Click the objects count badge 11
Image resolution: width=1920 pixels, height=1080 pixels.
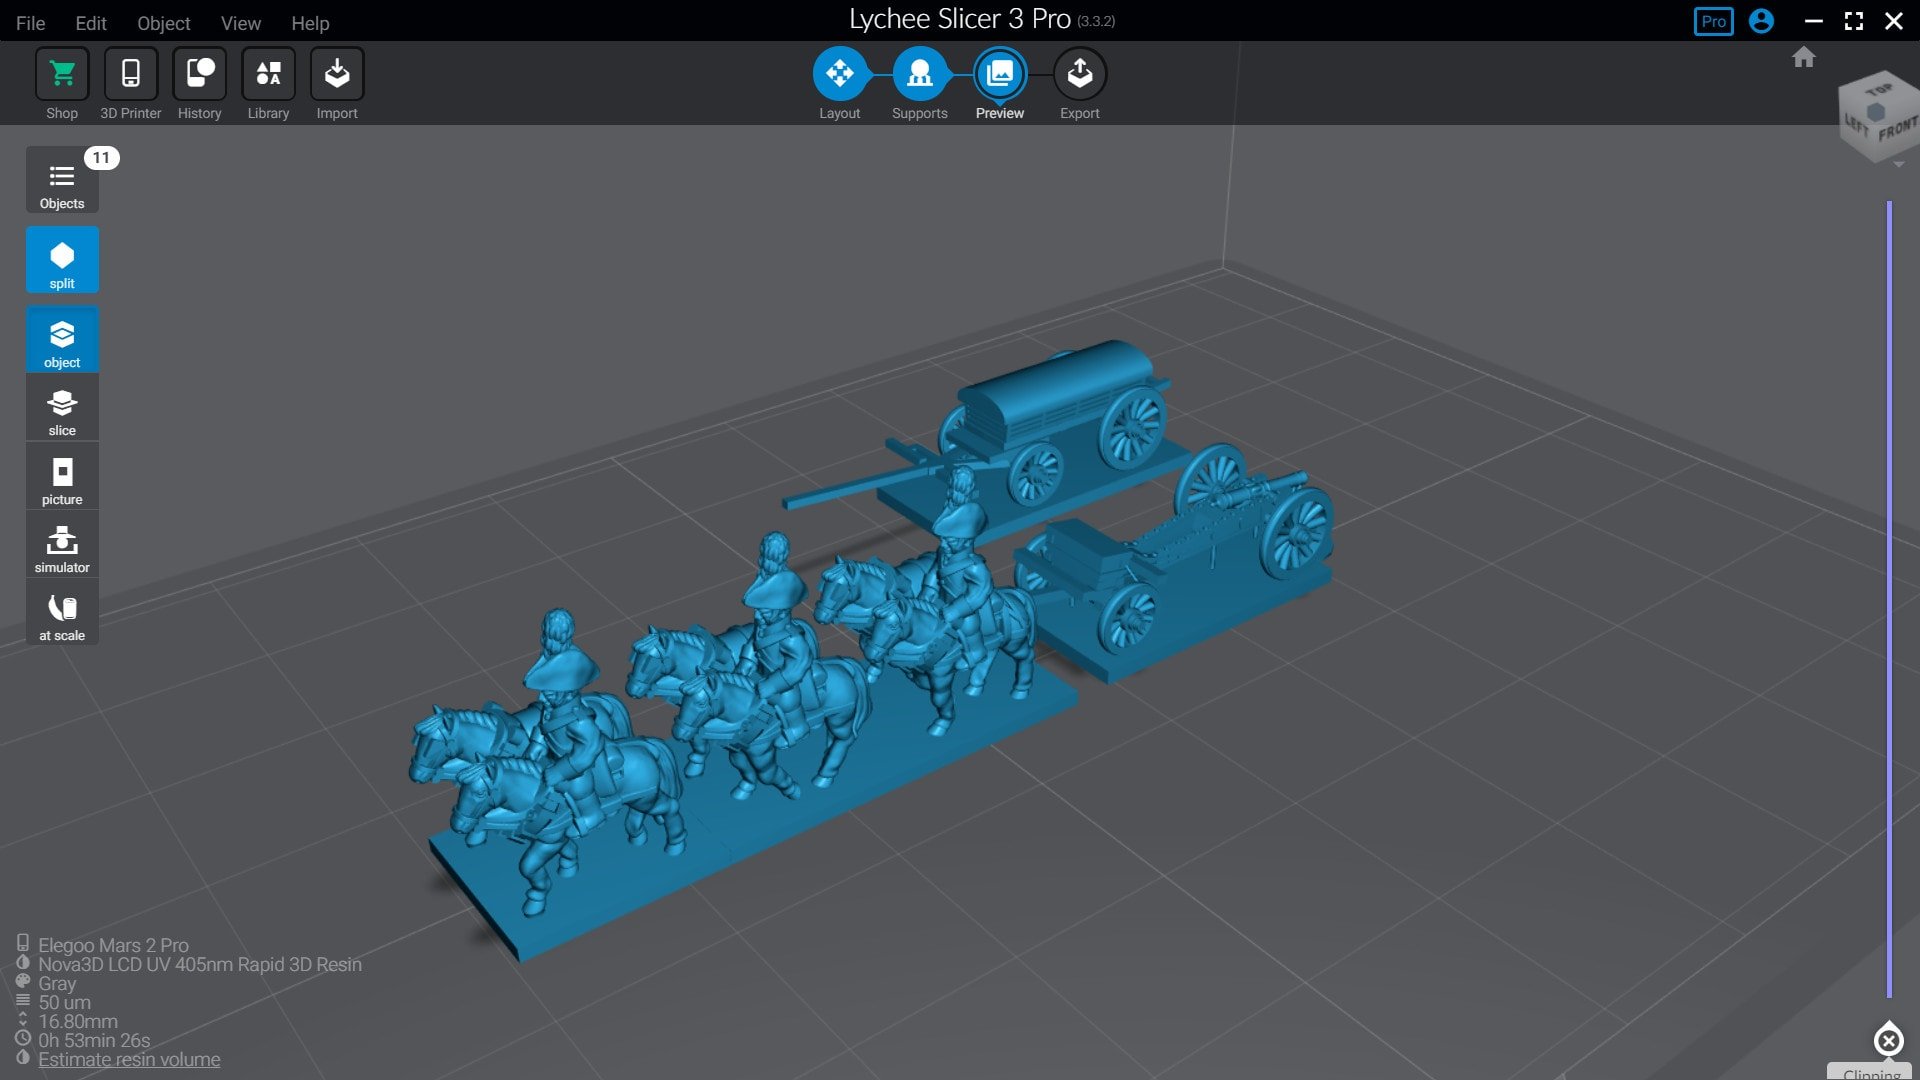pos(101,158)
